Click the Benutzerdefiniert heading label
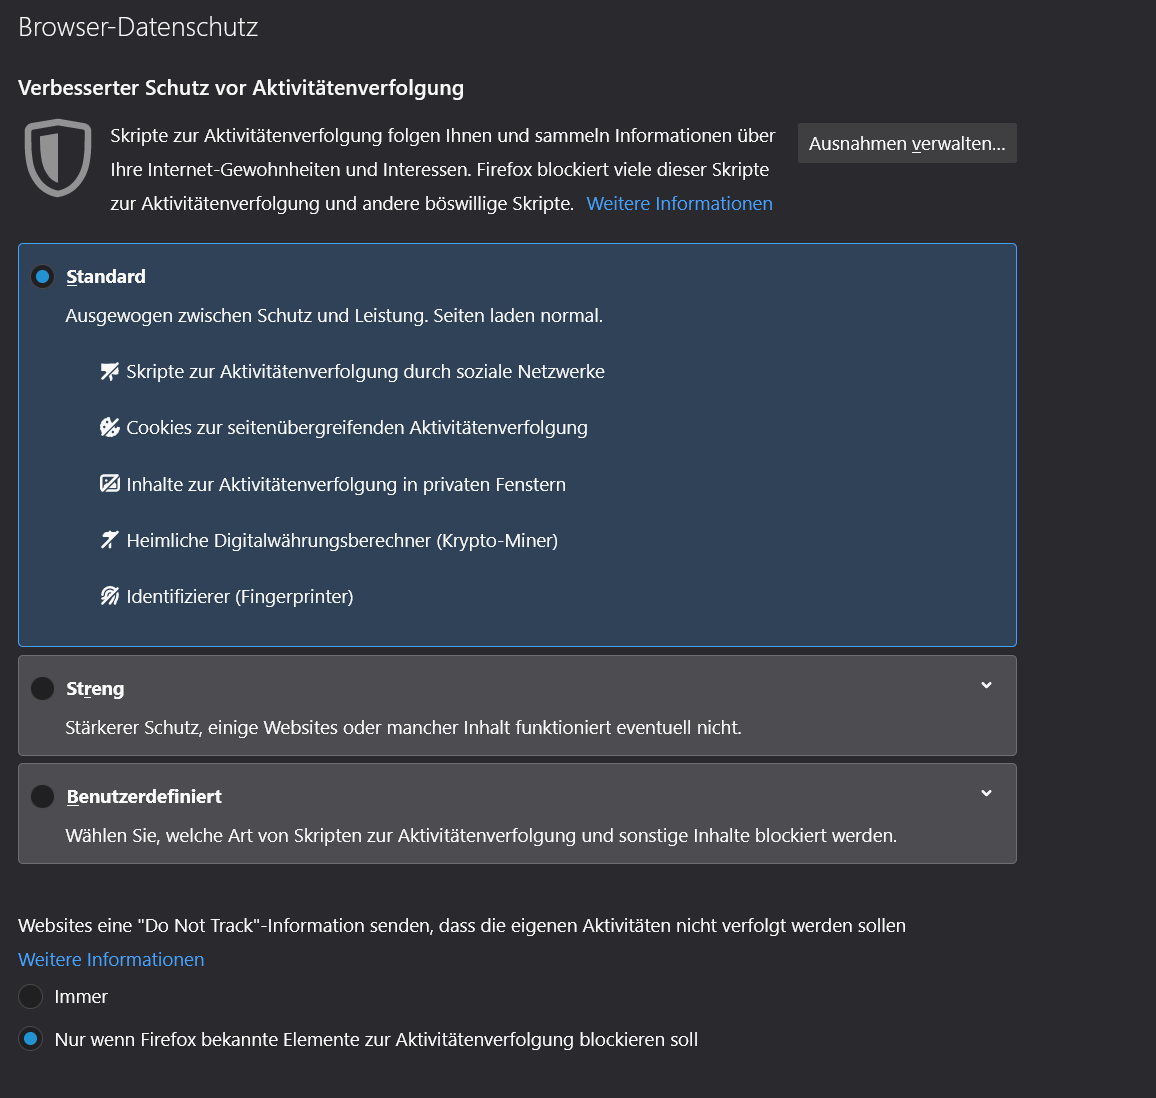1156x1098 pixels. coord(144,796)
